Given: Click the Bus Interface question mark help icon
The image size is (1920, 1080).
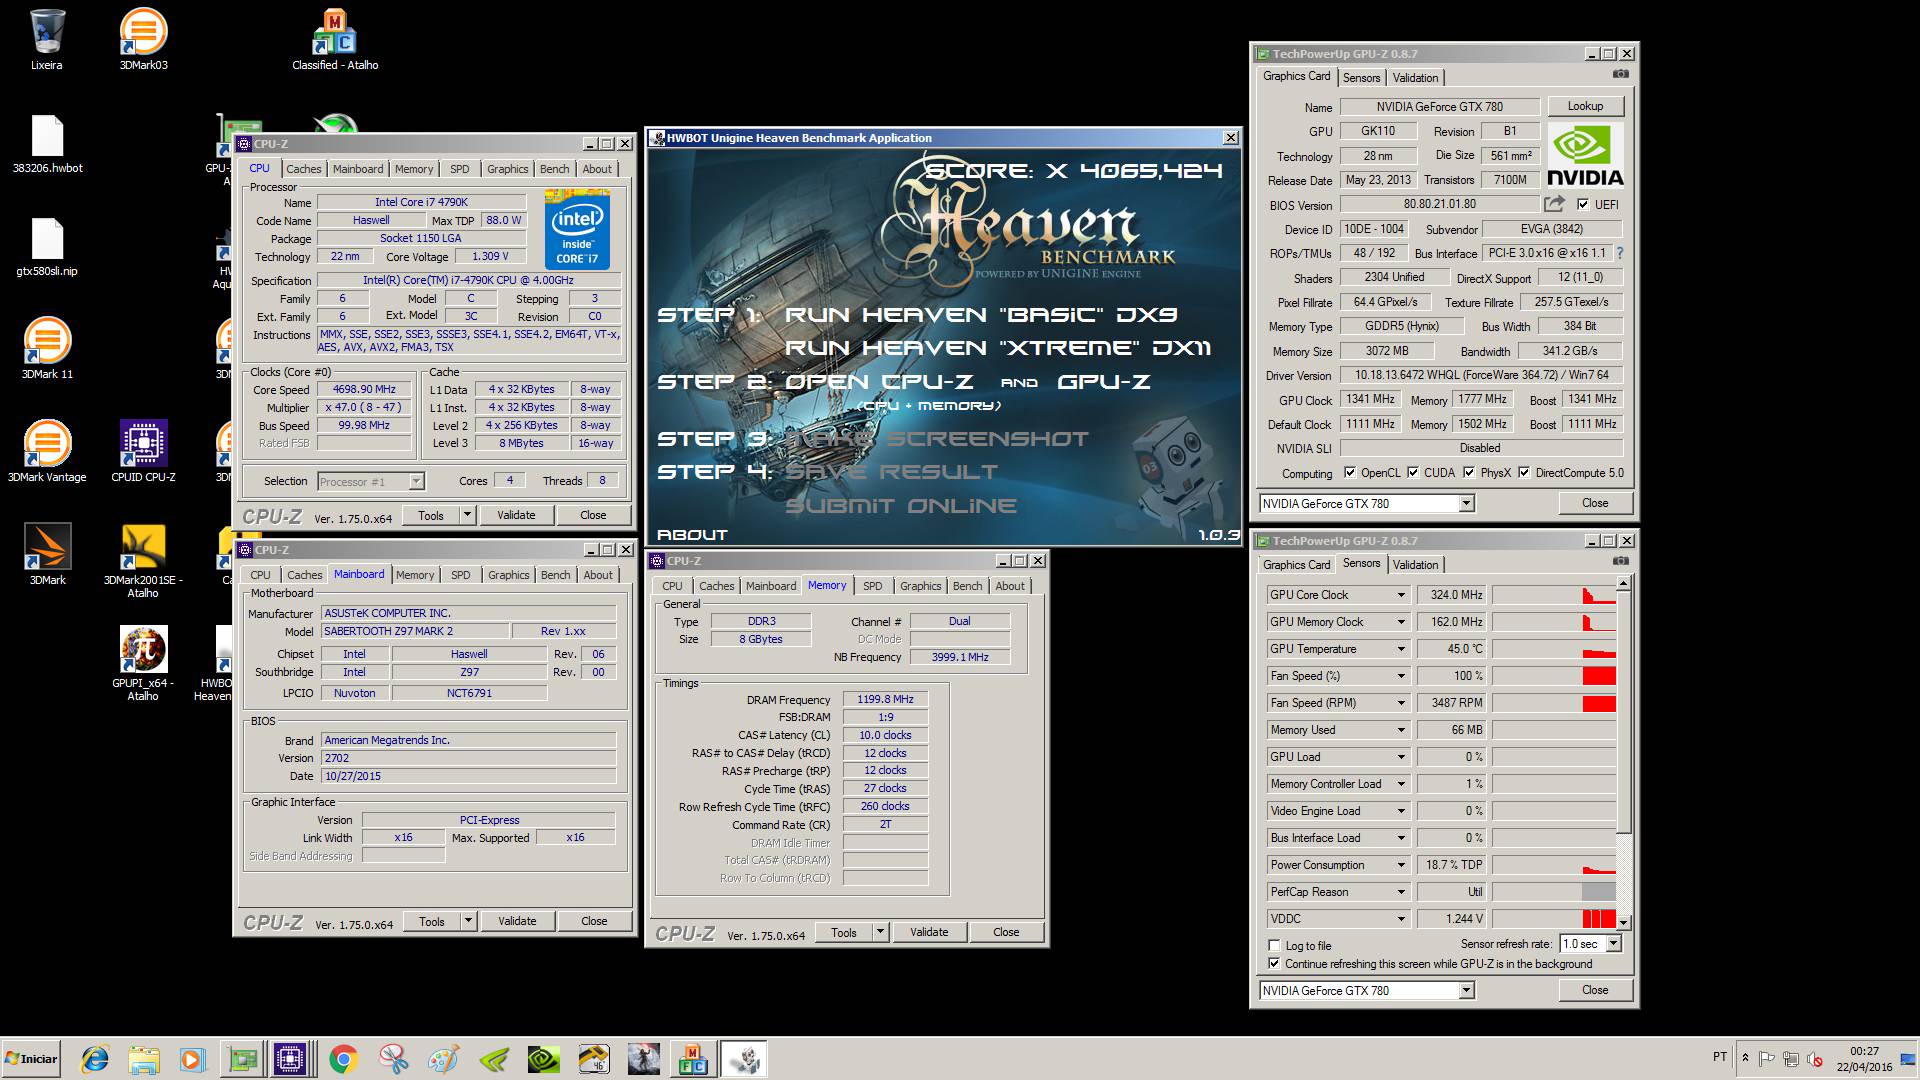Looking at the screenshot, I should tap(1620, 253).
